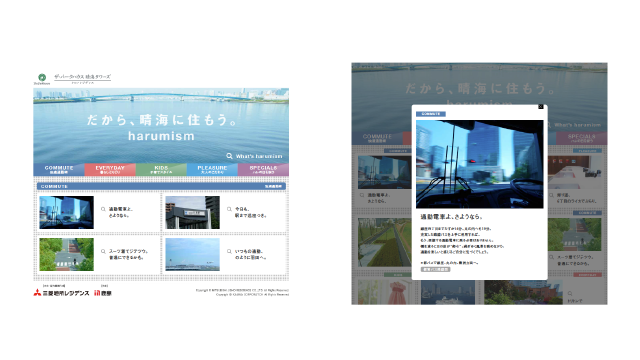Open the EVERYDAY tab
This screenshot has width=640, height=360.
pos(110,170)
